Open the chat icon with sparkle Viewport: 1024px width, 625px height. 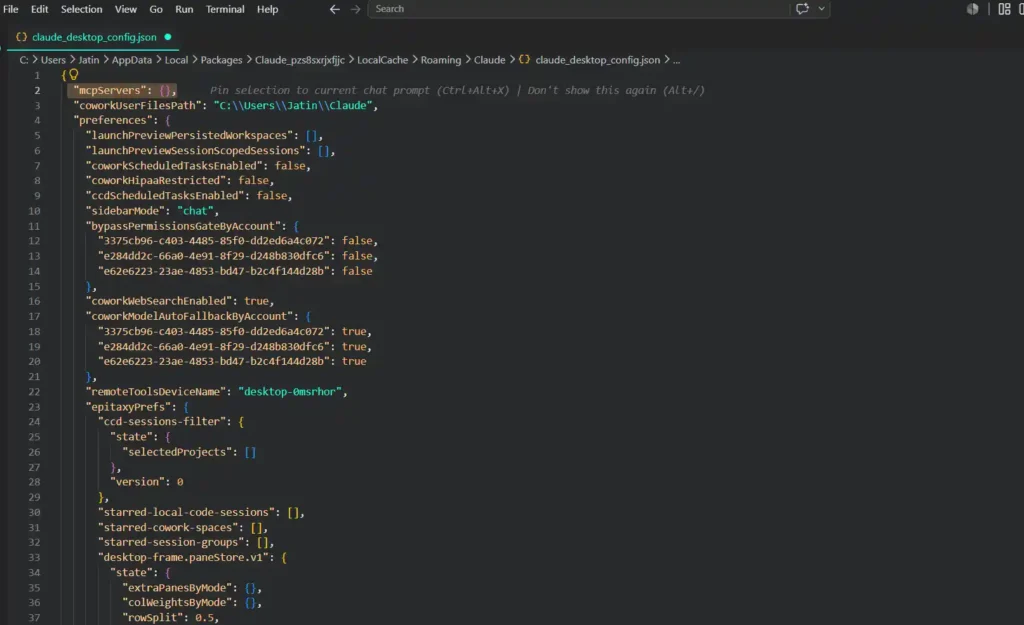click(x=802, y=8)
